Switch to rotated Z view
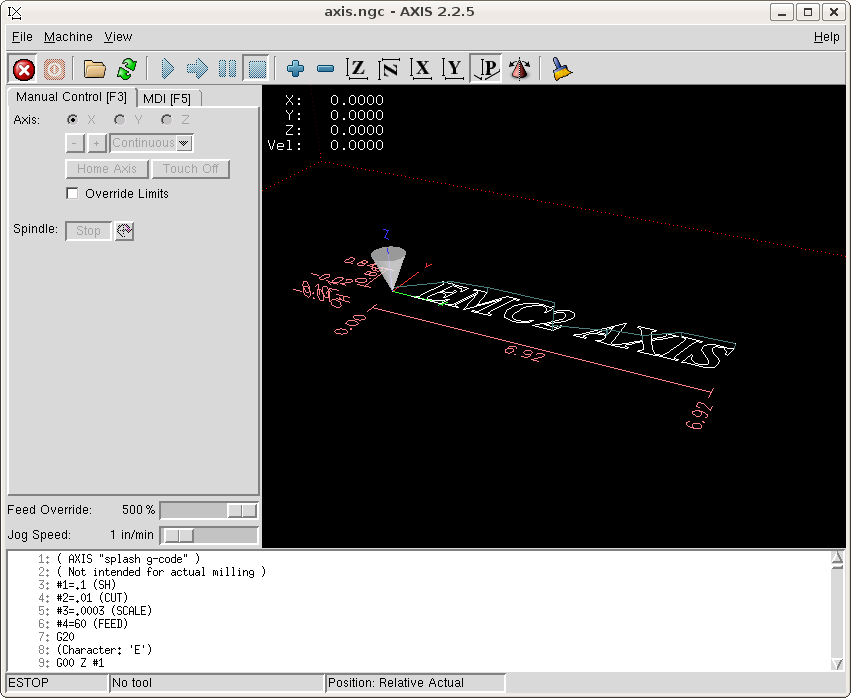851x698 pixels. coord(389,69)
